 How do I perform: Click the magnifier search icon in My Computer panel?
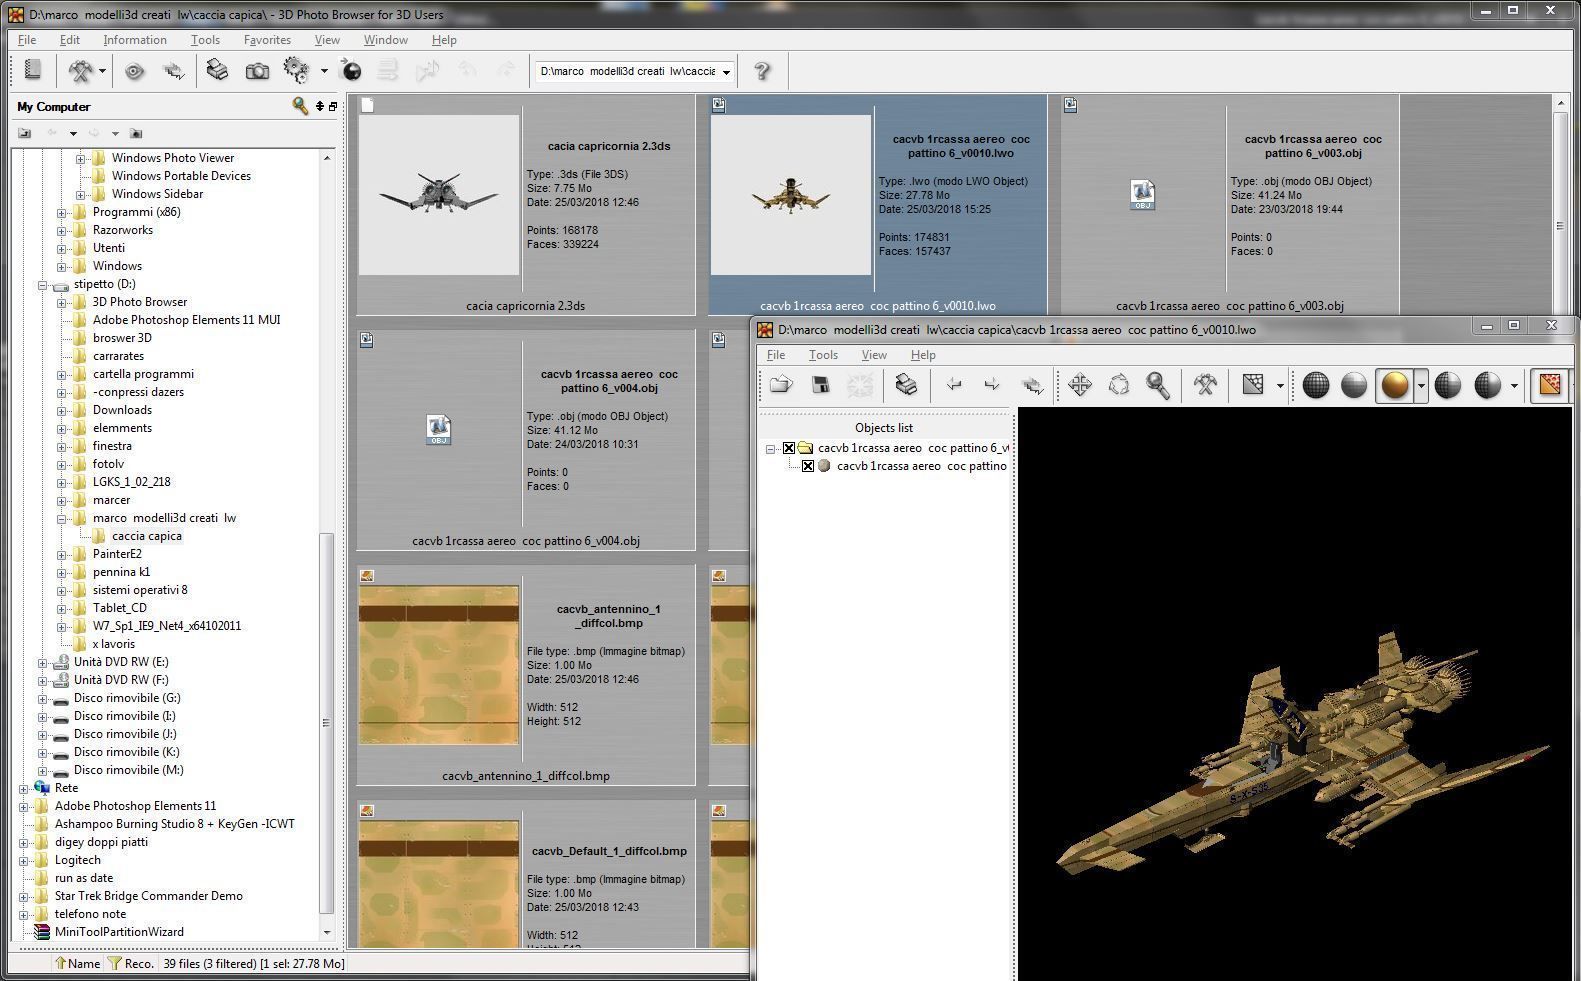(x=299, y=106)
